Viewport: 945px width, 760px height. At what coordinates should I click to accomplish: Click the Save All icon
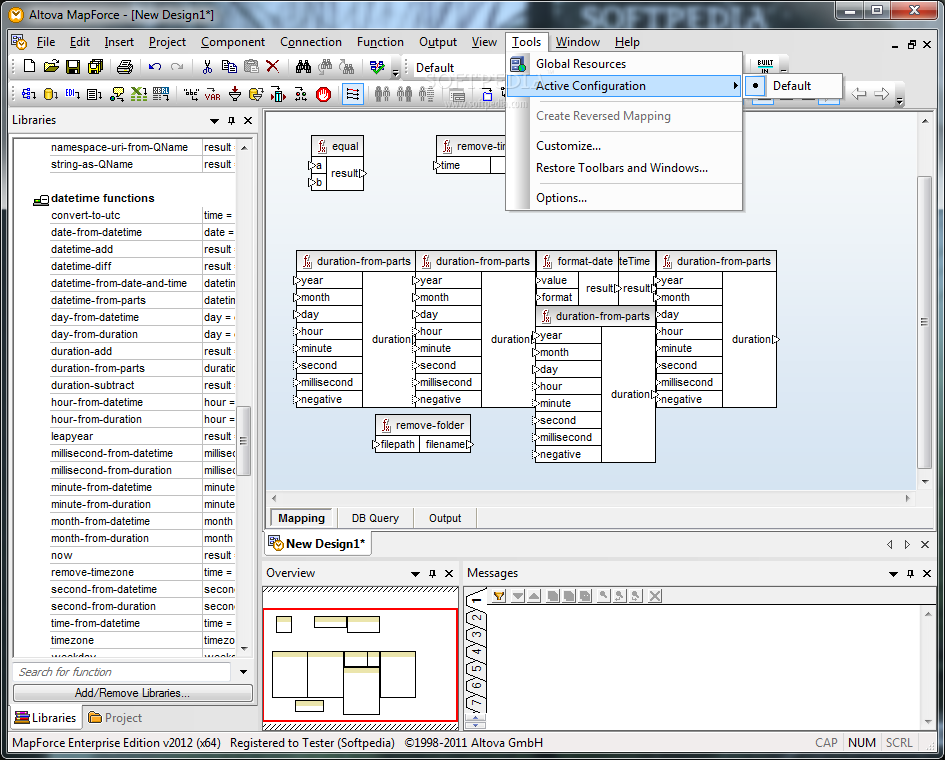[x=95, y=66]
